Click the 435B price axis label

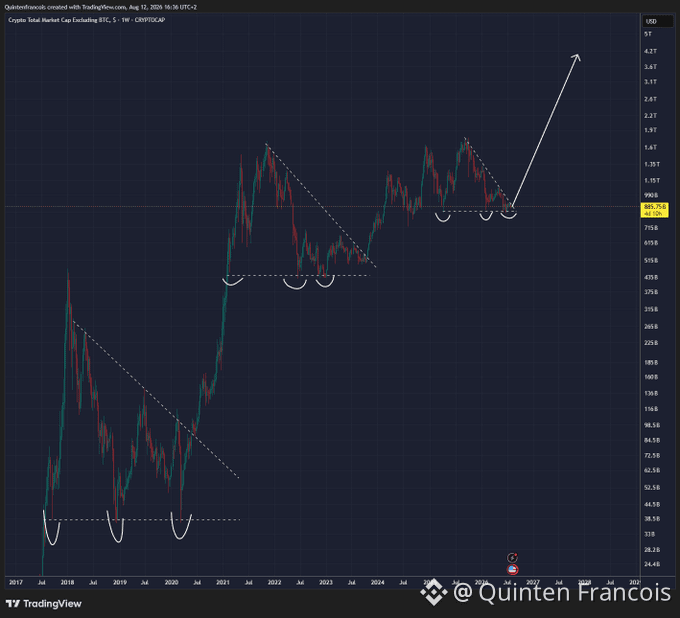[651, 277]
